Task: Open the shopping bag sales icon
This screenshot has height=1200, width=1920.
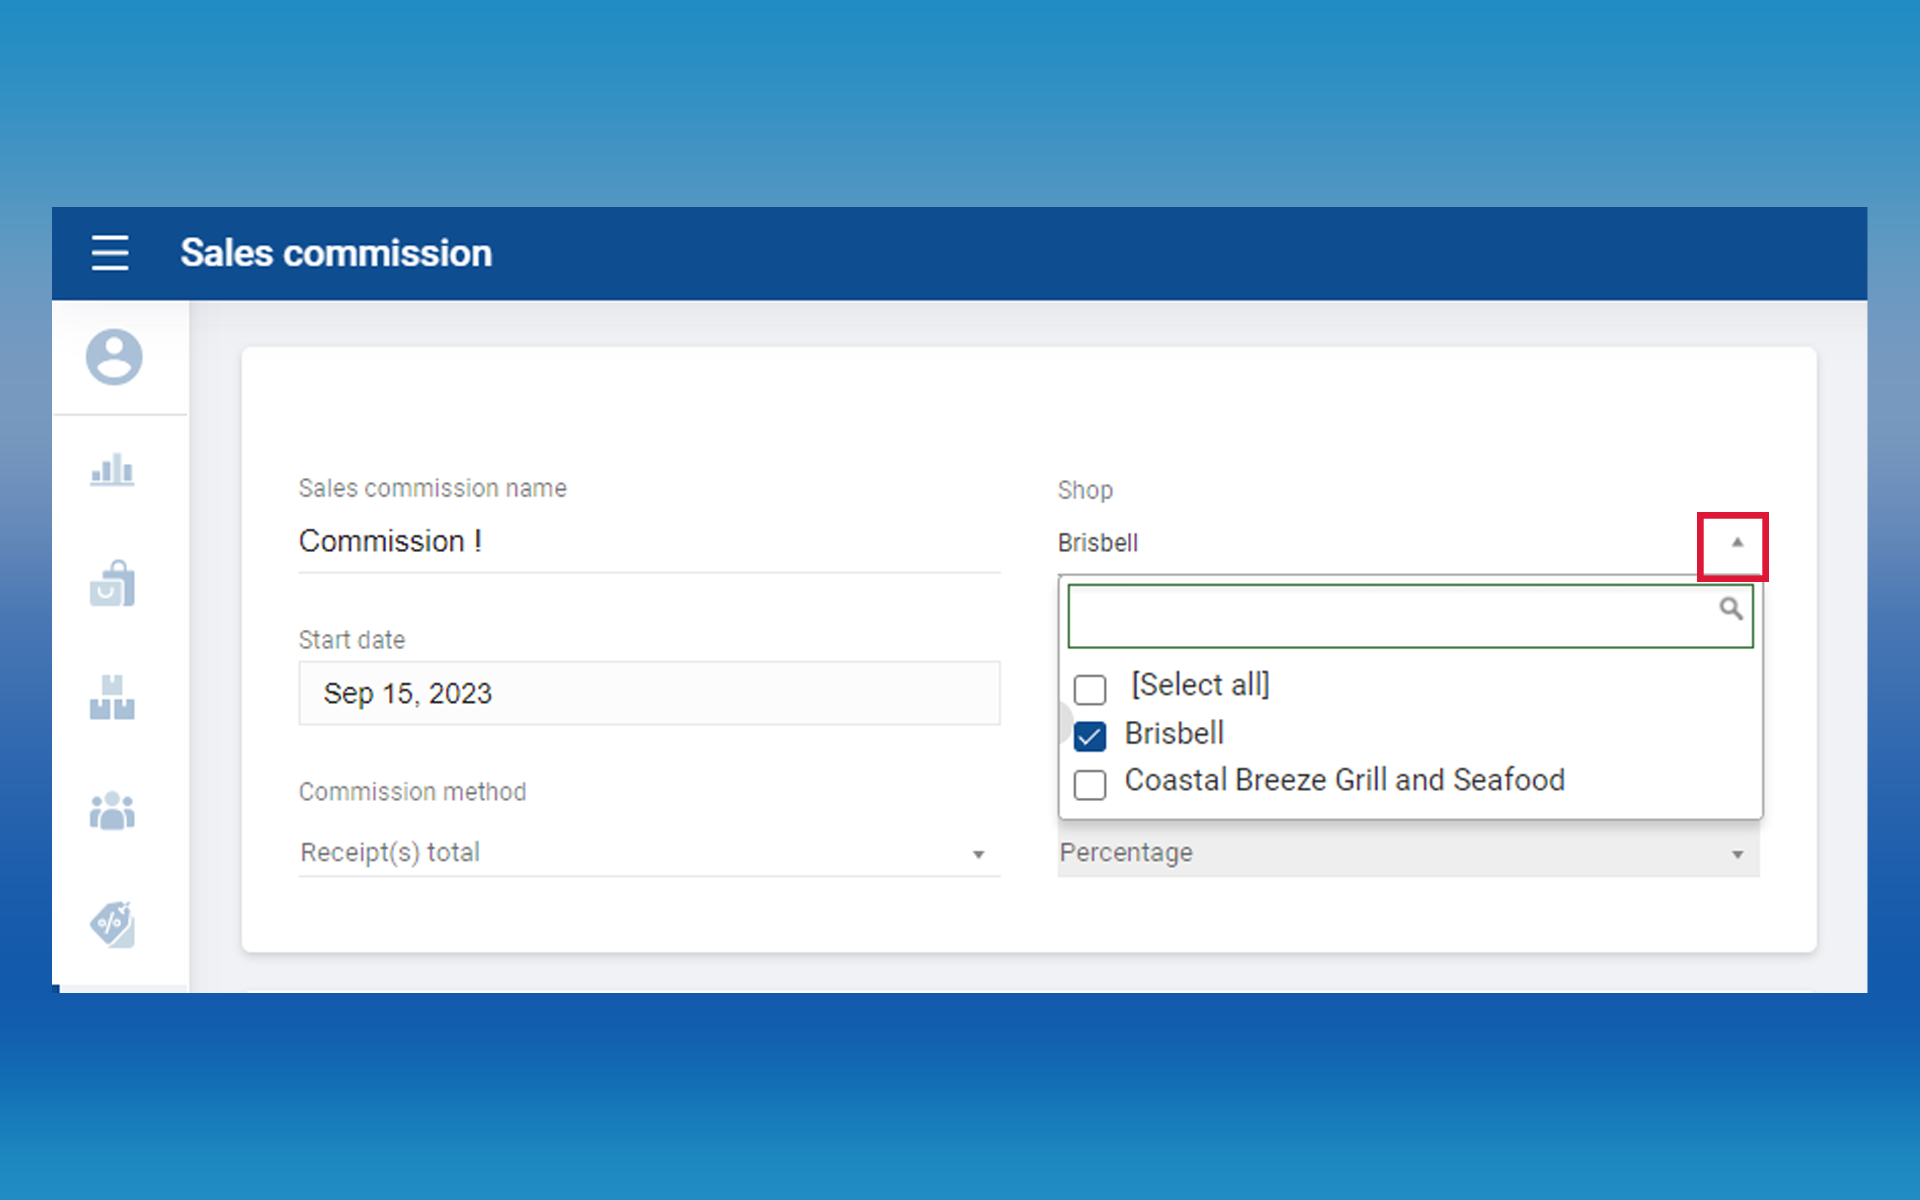Action: coord(112,583)
